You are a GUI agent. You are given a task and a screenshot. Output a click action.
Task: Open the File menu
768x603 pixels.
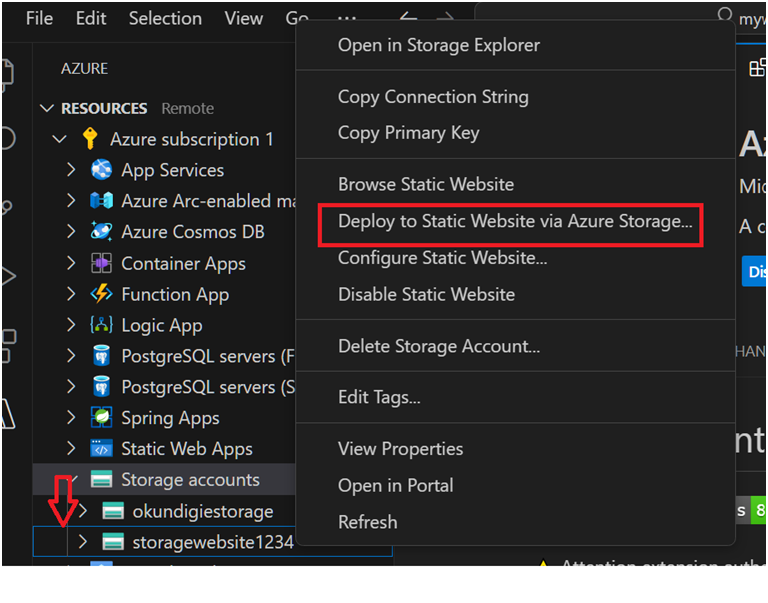click(39, 19)
